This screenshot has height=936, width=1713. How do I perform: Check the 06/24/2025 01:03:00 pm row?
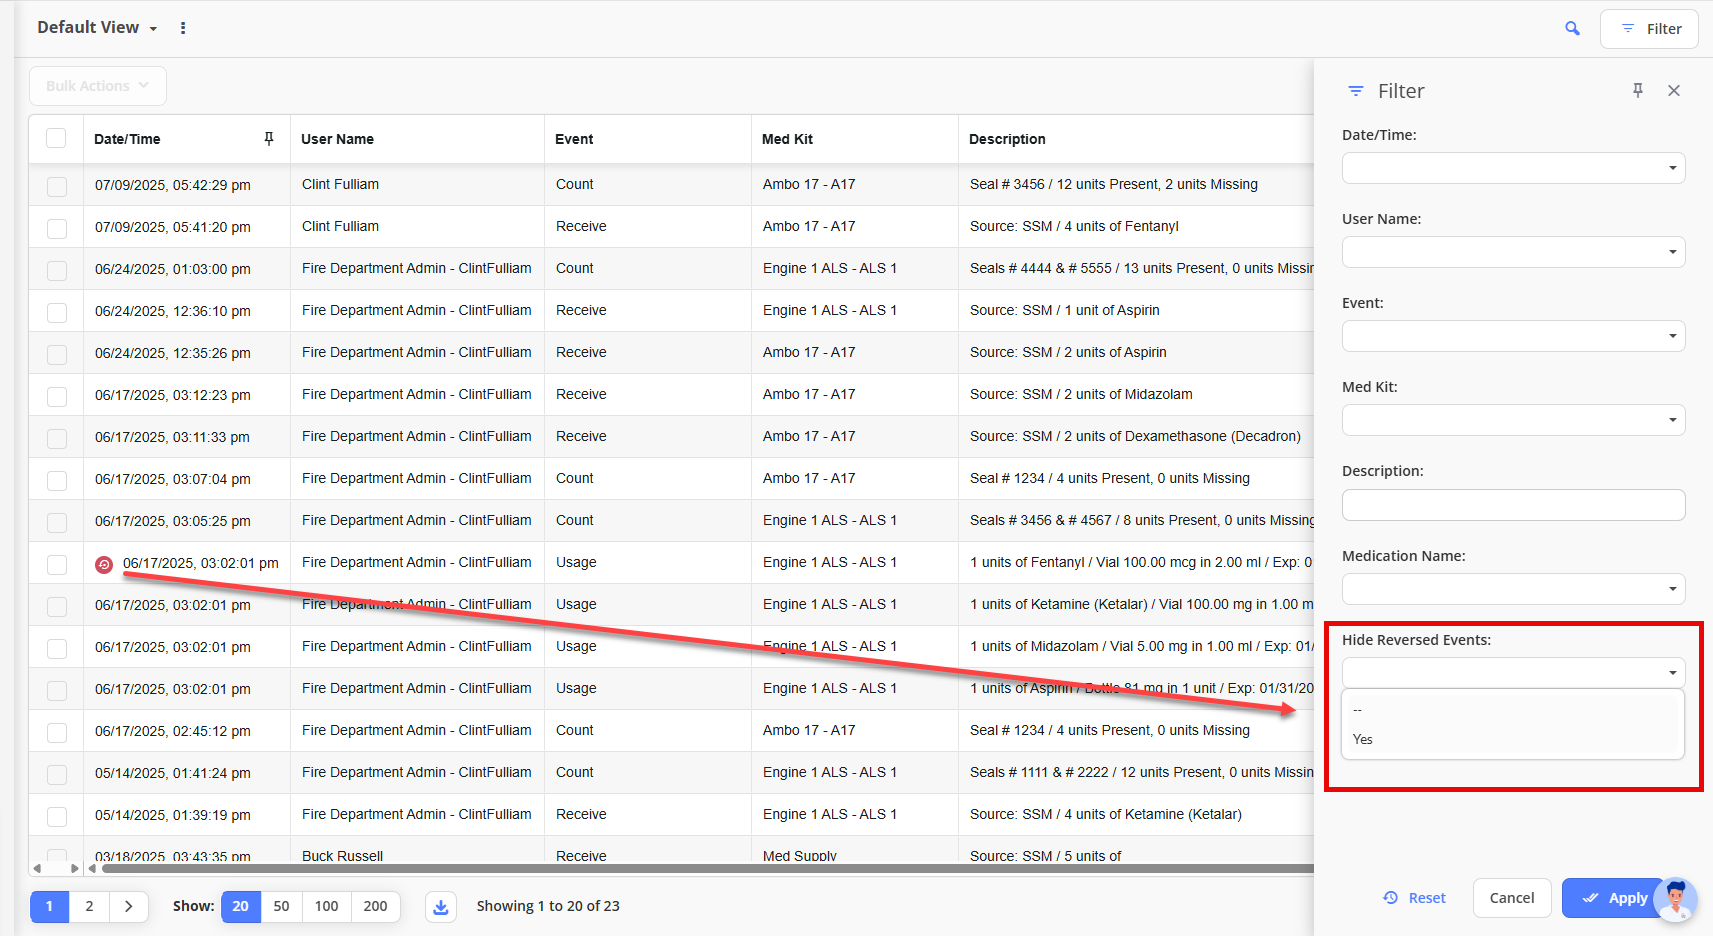point(57,270)
